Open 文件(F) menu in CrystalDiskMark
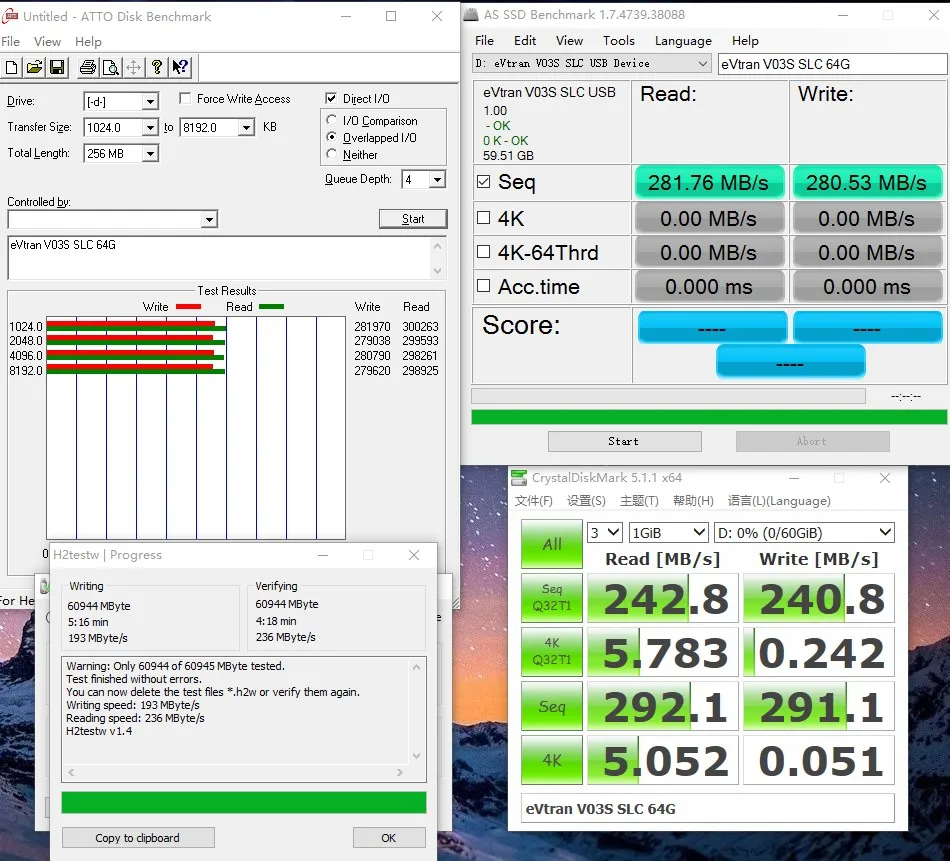 533,500
